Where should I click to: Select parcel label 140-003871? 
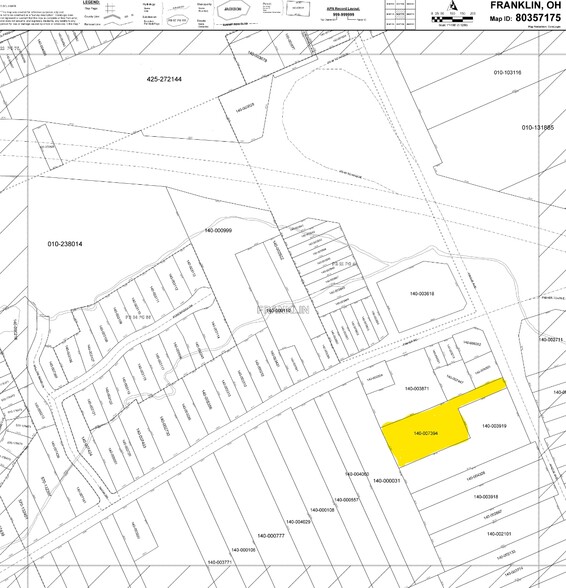click(x=417, y=389)
